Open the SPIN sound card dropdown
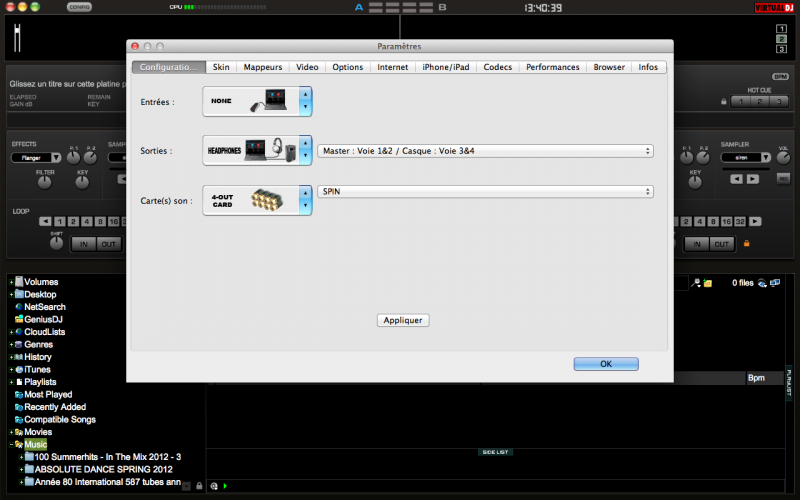The image size is (800, 500). [486, 191]
